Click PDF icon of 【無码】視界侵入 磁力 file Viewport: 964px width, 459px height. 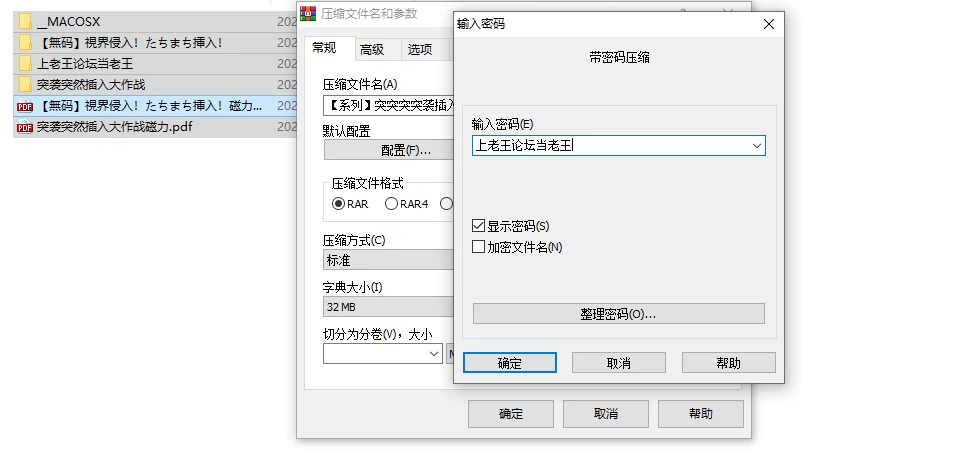[25, 106]
